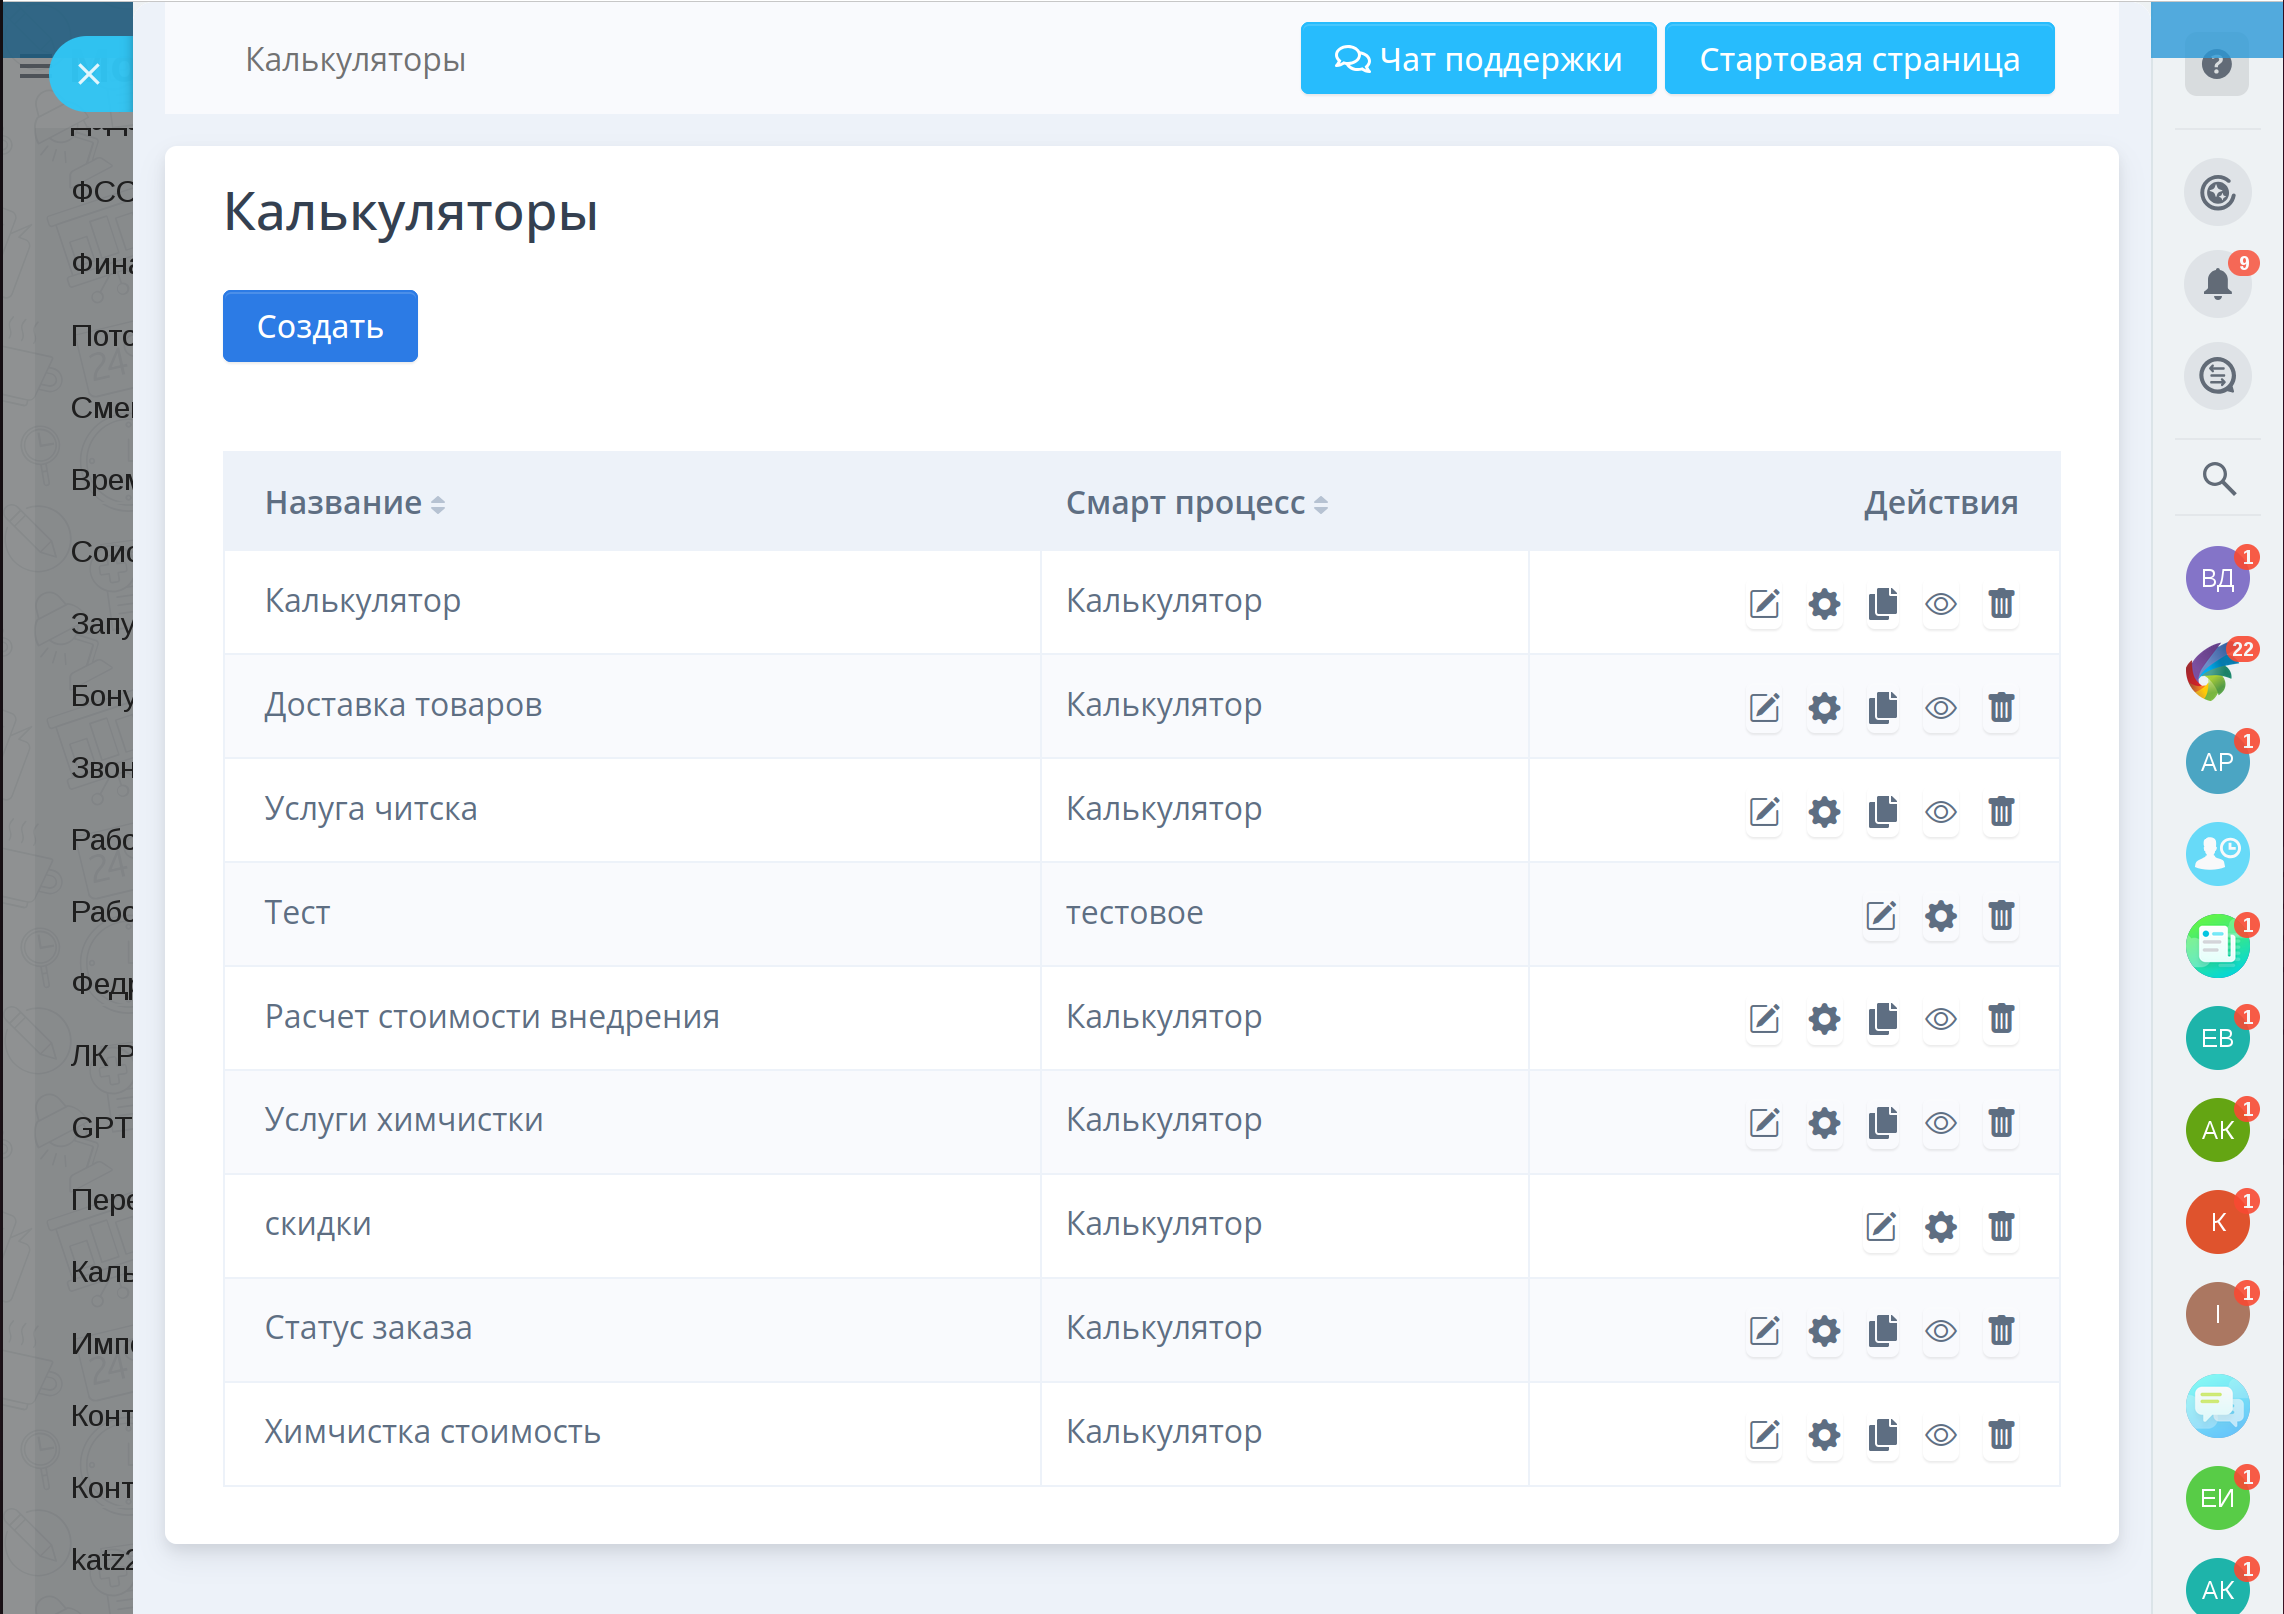The height and width of the screenshot is (1614, 2284).
Task: Preview Калькулятор row with eye icon
Action: pos(1941,604)
